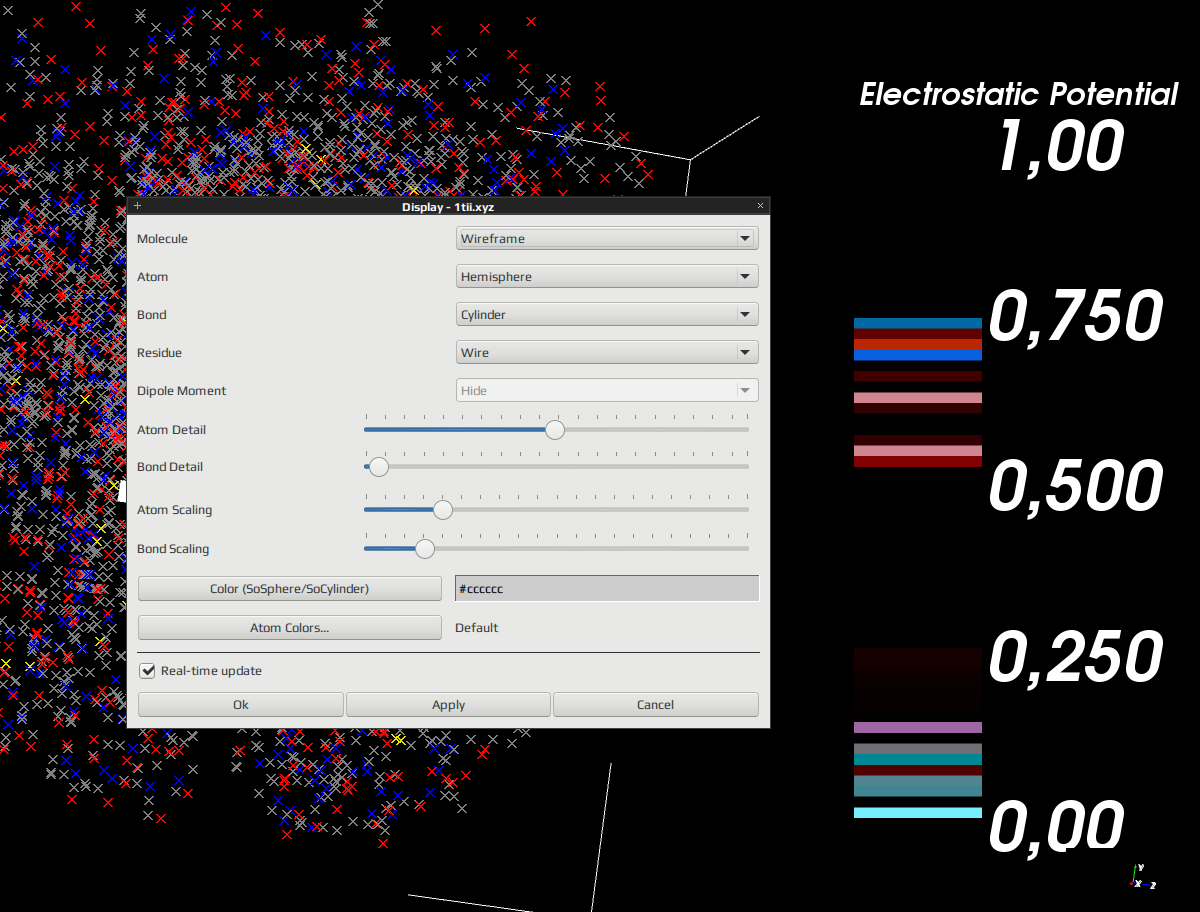Click the 0,00 legend value
The height and width of the screenshot is (912, 1200).
[1057, 828]
